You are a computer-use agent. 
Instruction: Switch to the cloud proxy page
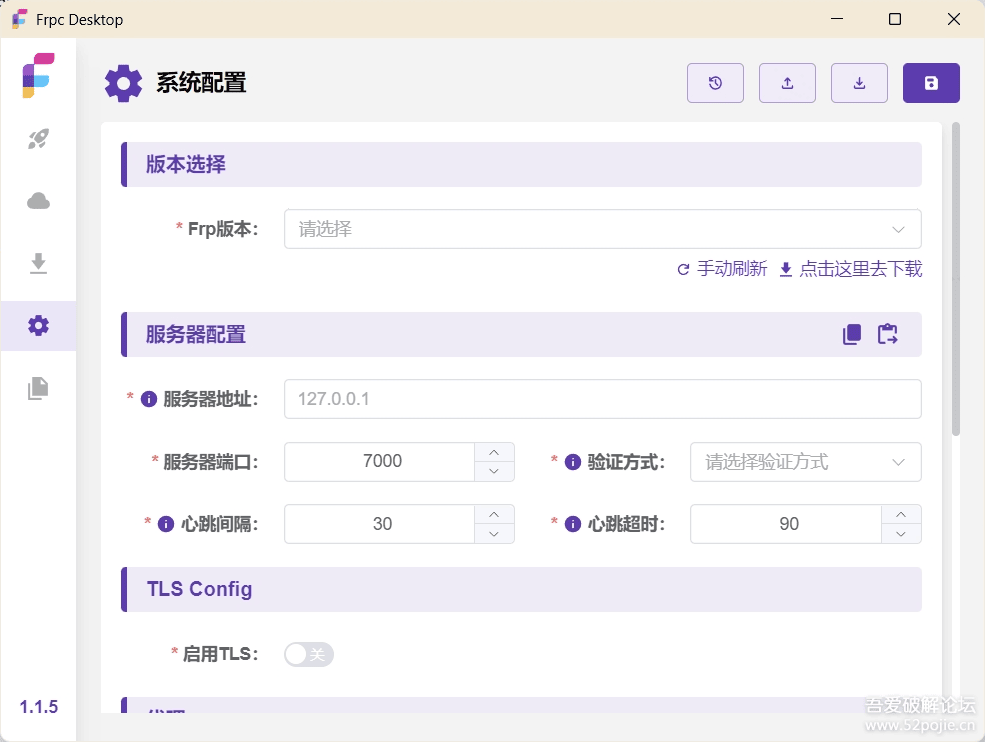coord(38,201)
